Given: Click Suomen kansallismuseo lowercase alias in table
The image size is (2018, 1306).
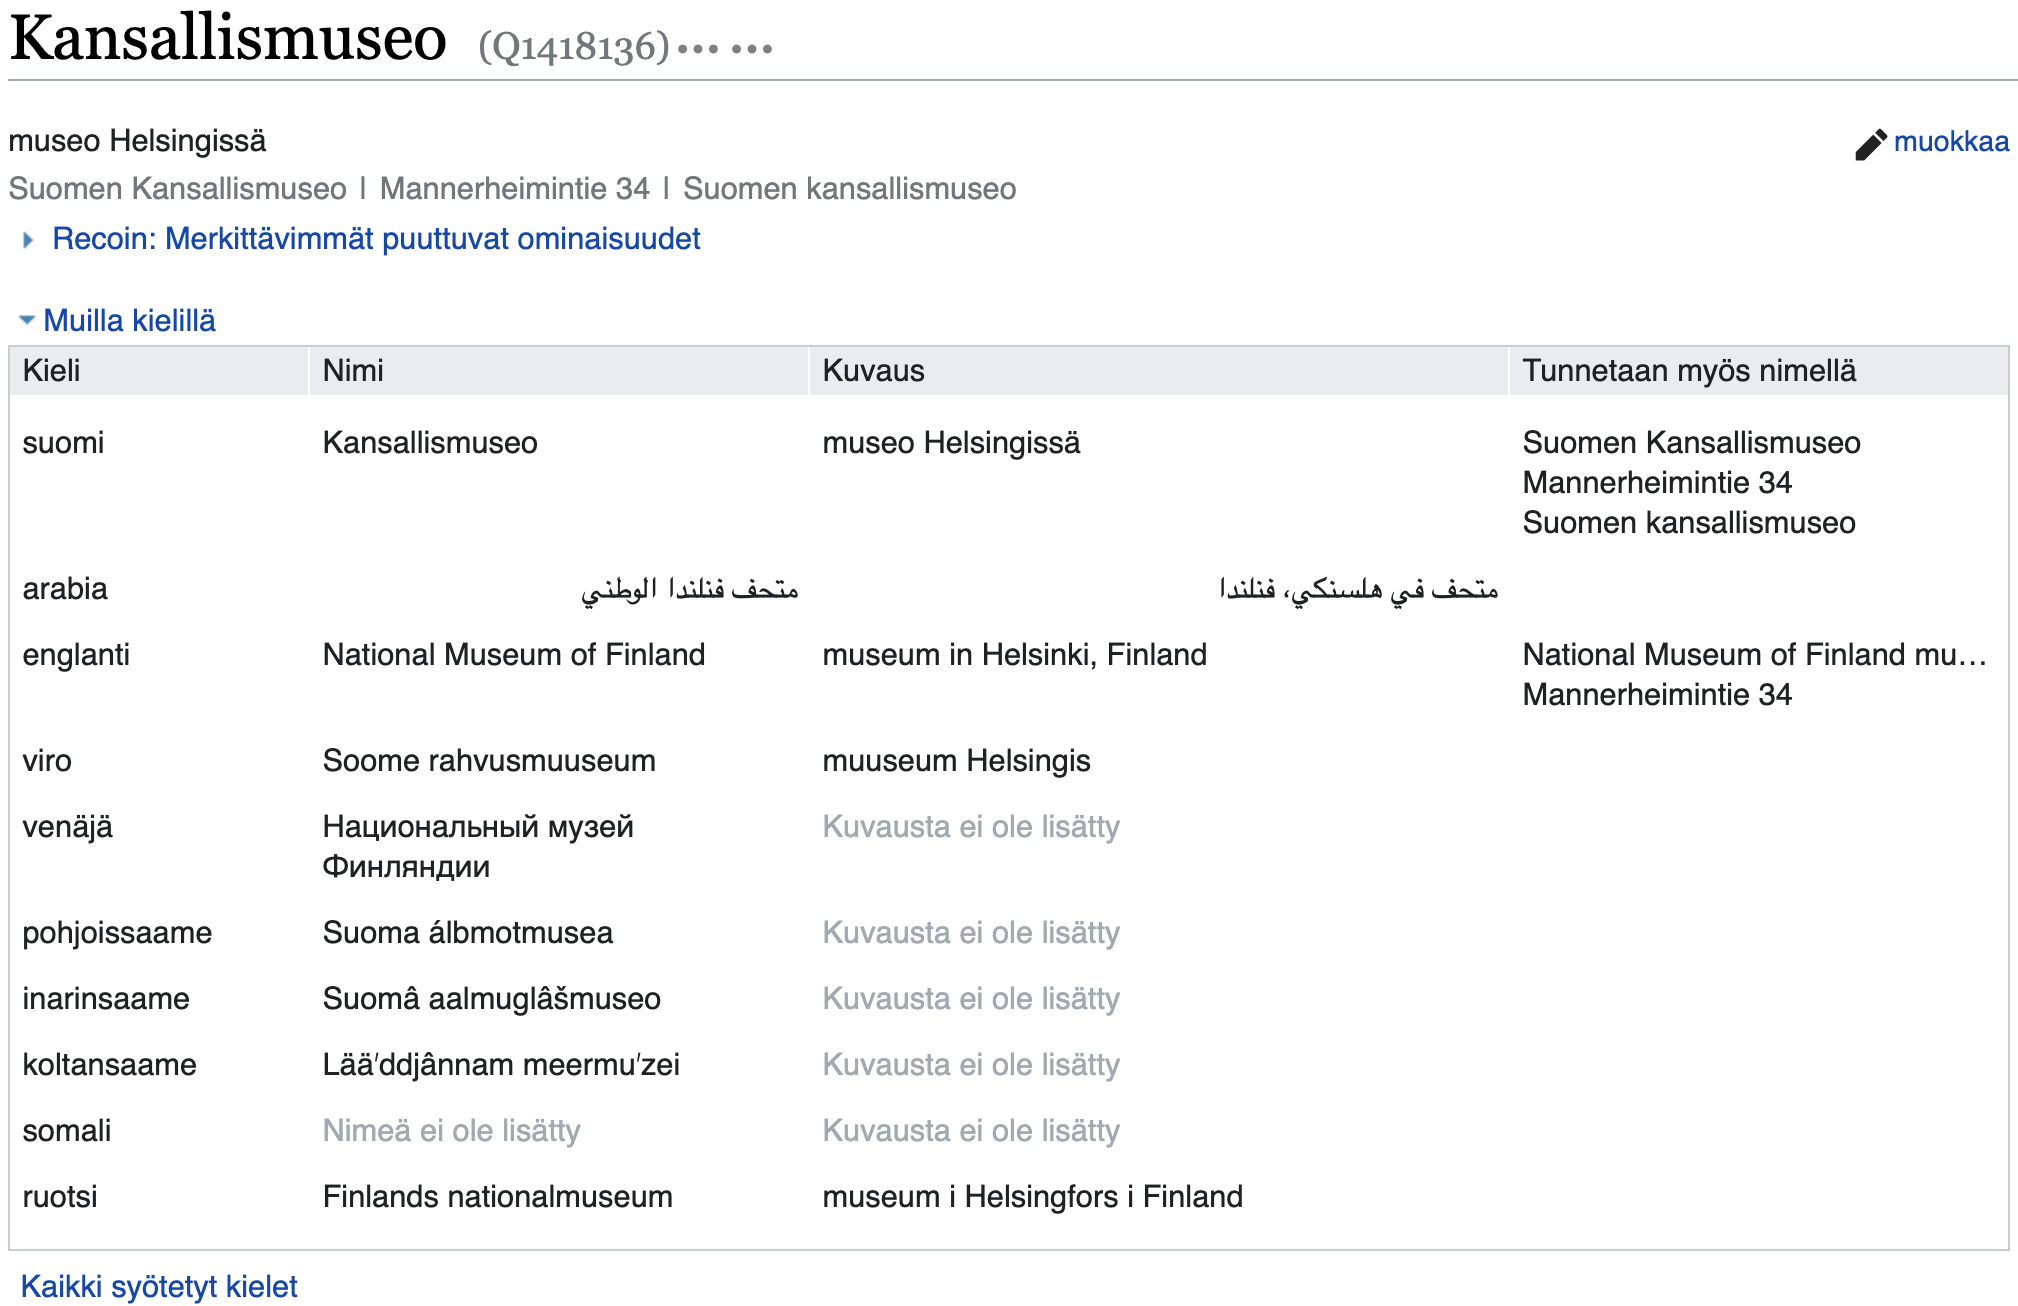Looking at the screenshot, I should (1689, 523).
